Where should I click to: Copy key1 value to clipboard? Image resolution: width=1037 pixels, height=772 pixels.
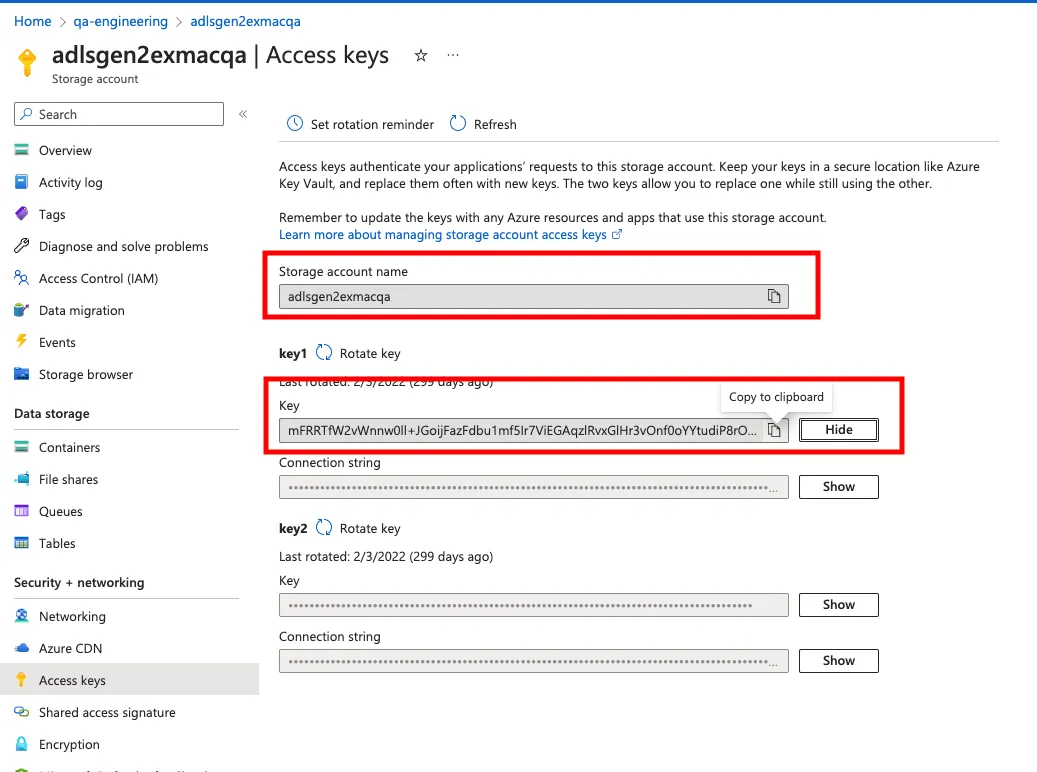(x=774, y=430)
